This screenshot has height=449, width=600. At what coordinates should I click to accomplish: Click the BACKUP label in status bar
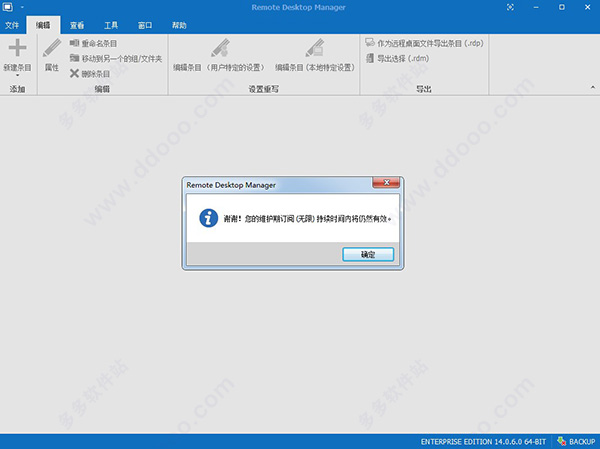[582, 442]
